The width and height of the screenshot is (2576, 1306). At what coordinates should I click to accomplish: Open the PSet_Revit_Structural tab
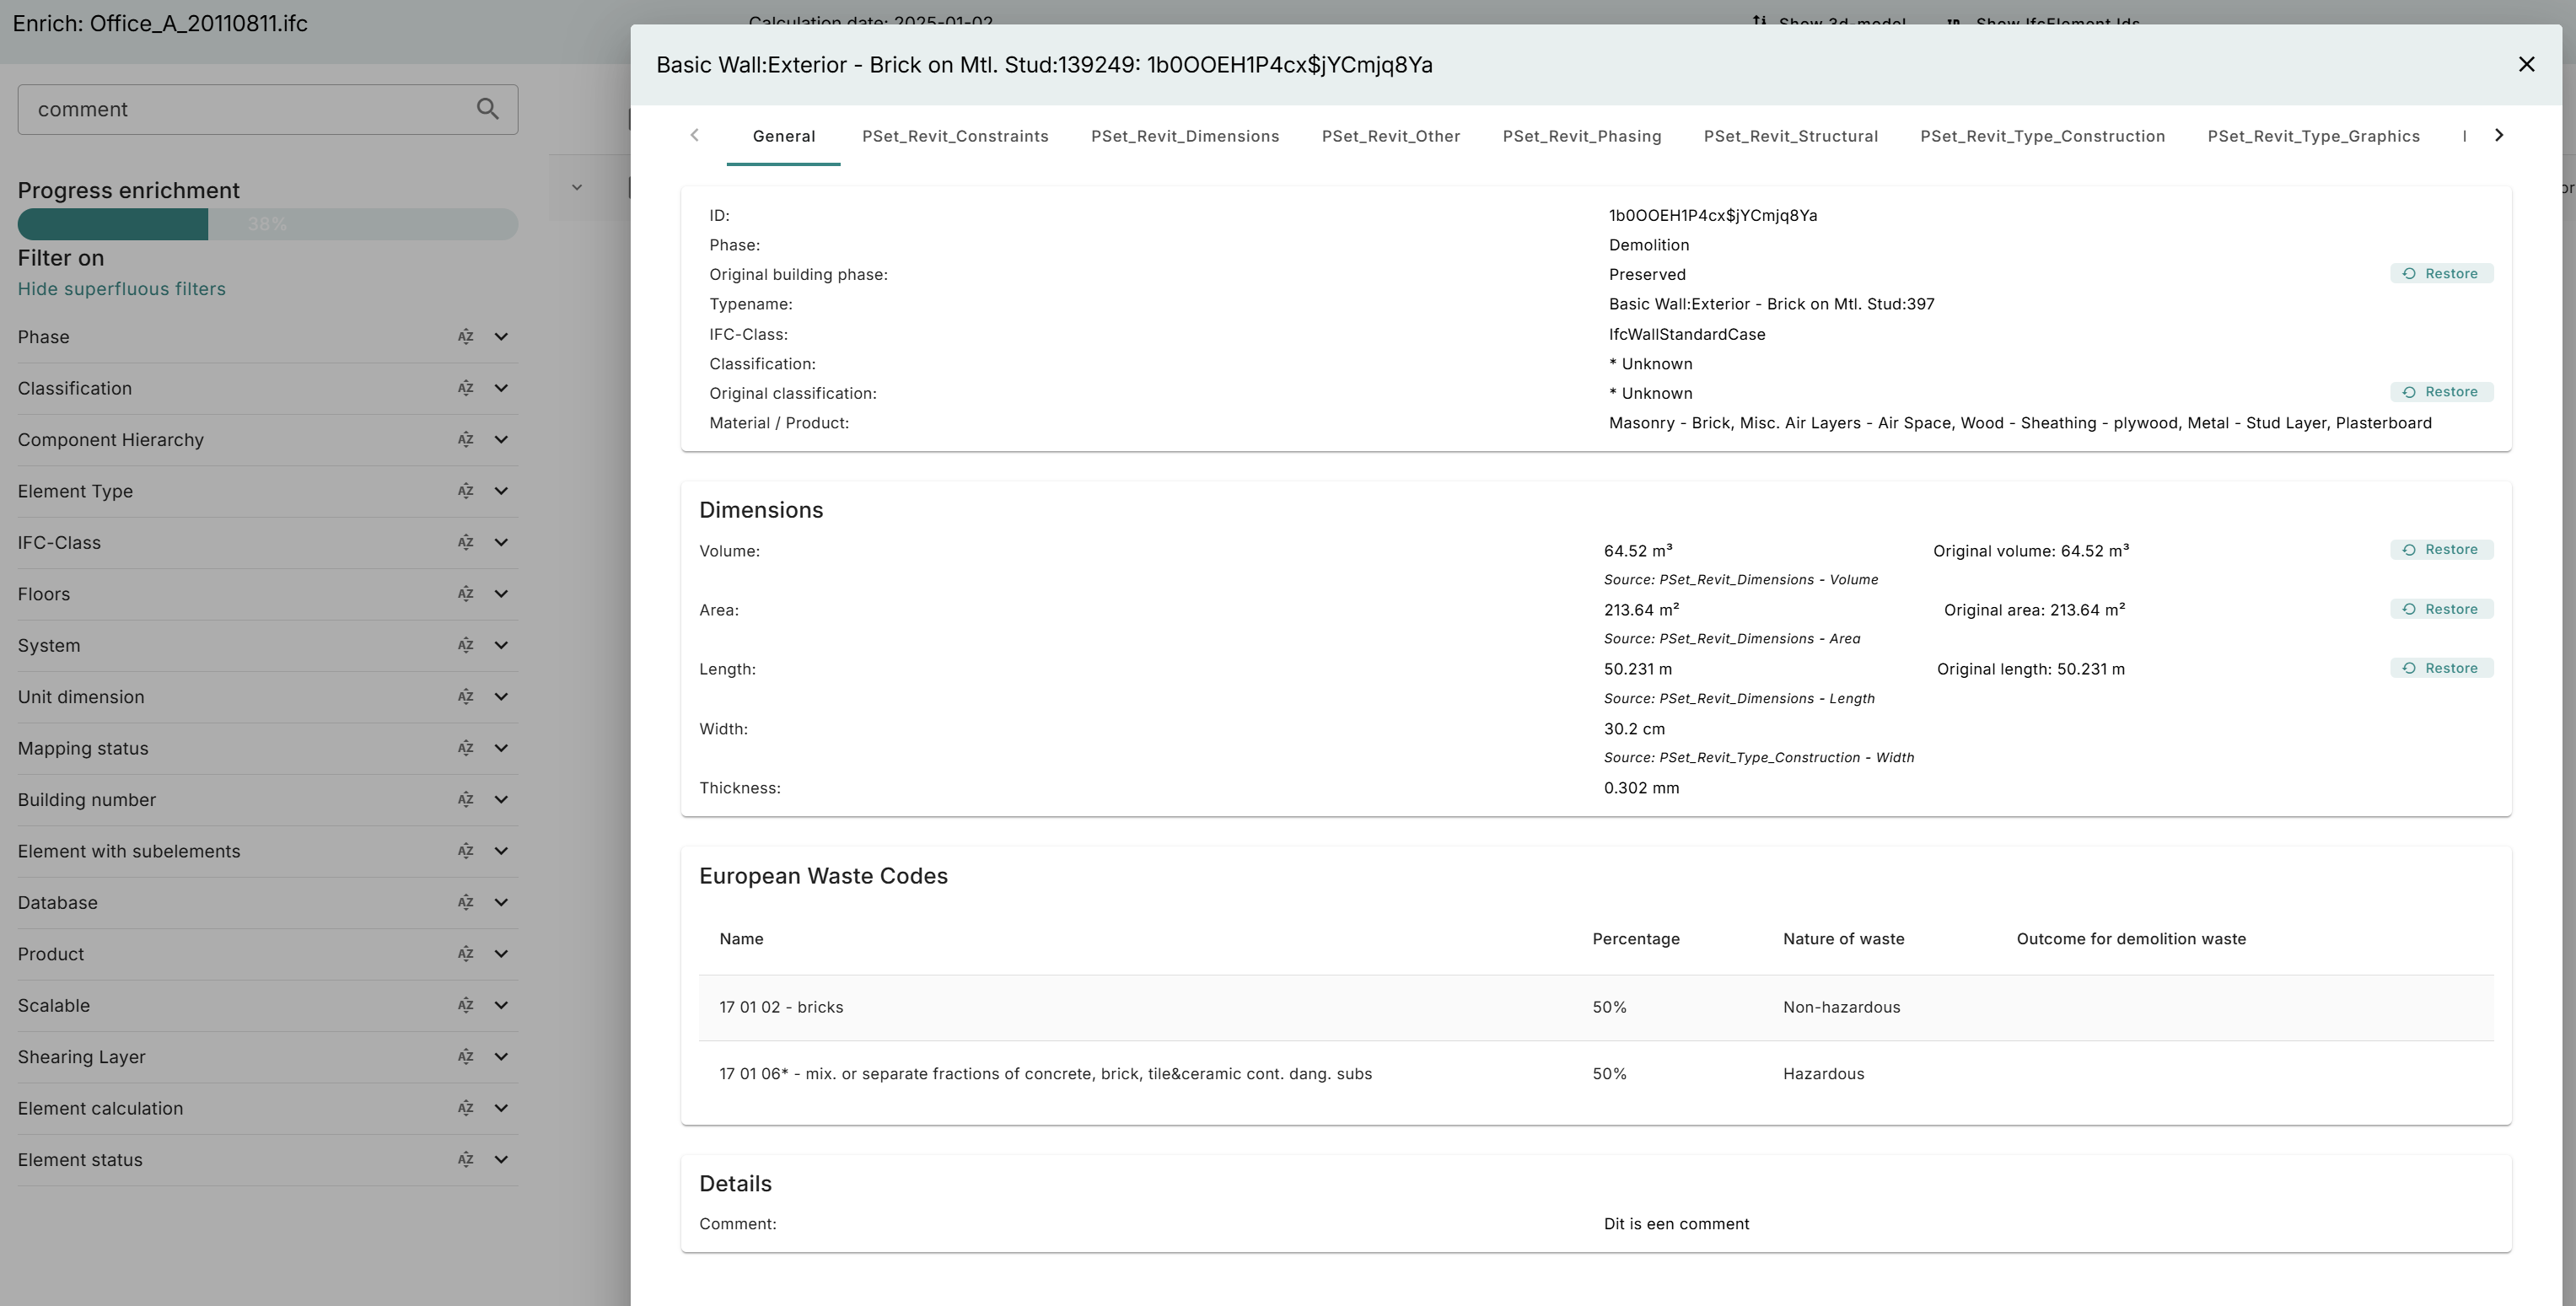(x=1791, y=136)
